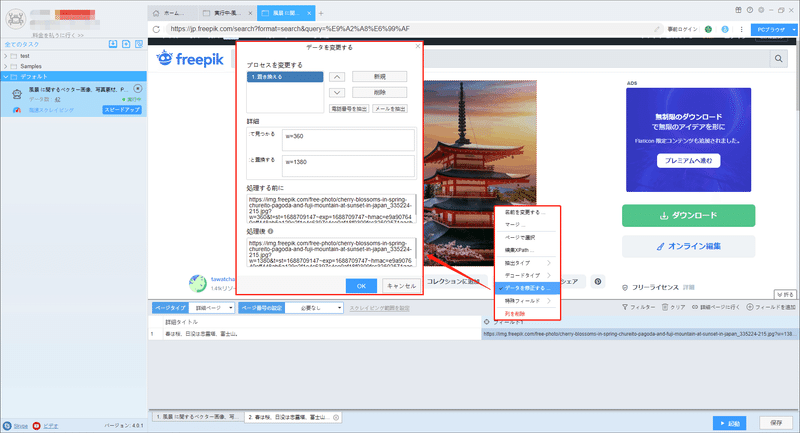
Task: Open the new tab plus button
Action: tap(321, 13)
